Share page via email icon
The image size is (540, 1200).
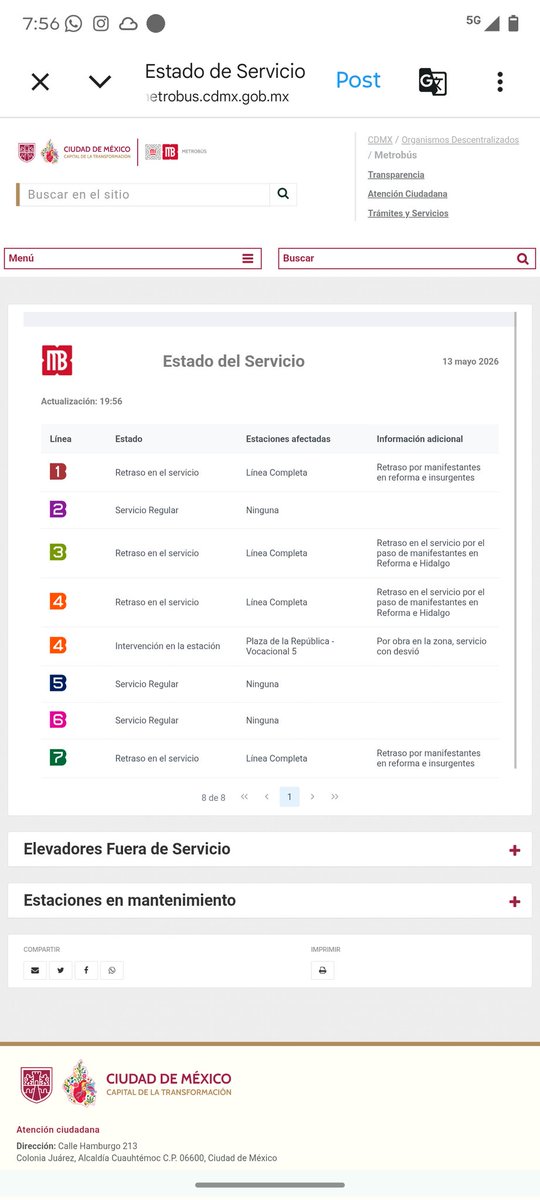point(35,970)
